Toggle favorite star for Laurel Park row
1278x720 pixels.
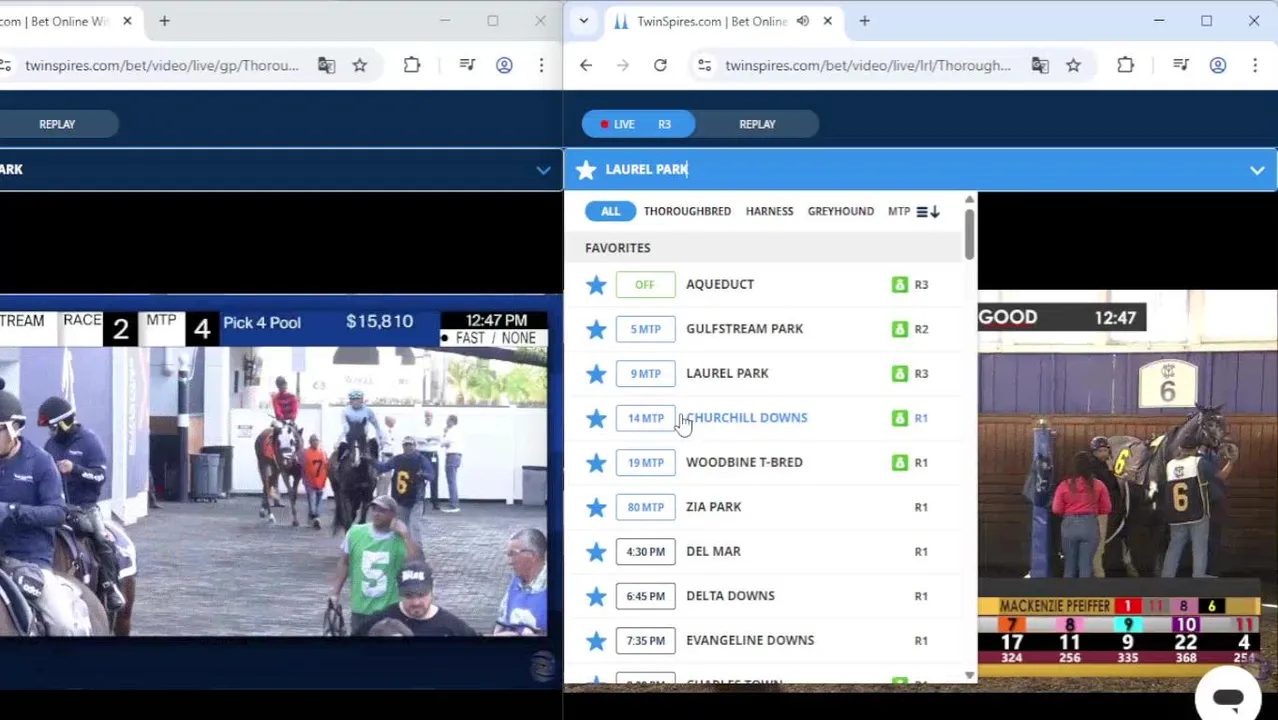[x=596, y=374]
